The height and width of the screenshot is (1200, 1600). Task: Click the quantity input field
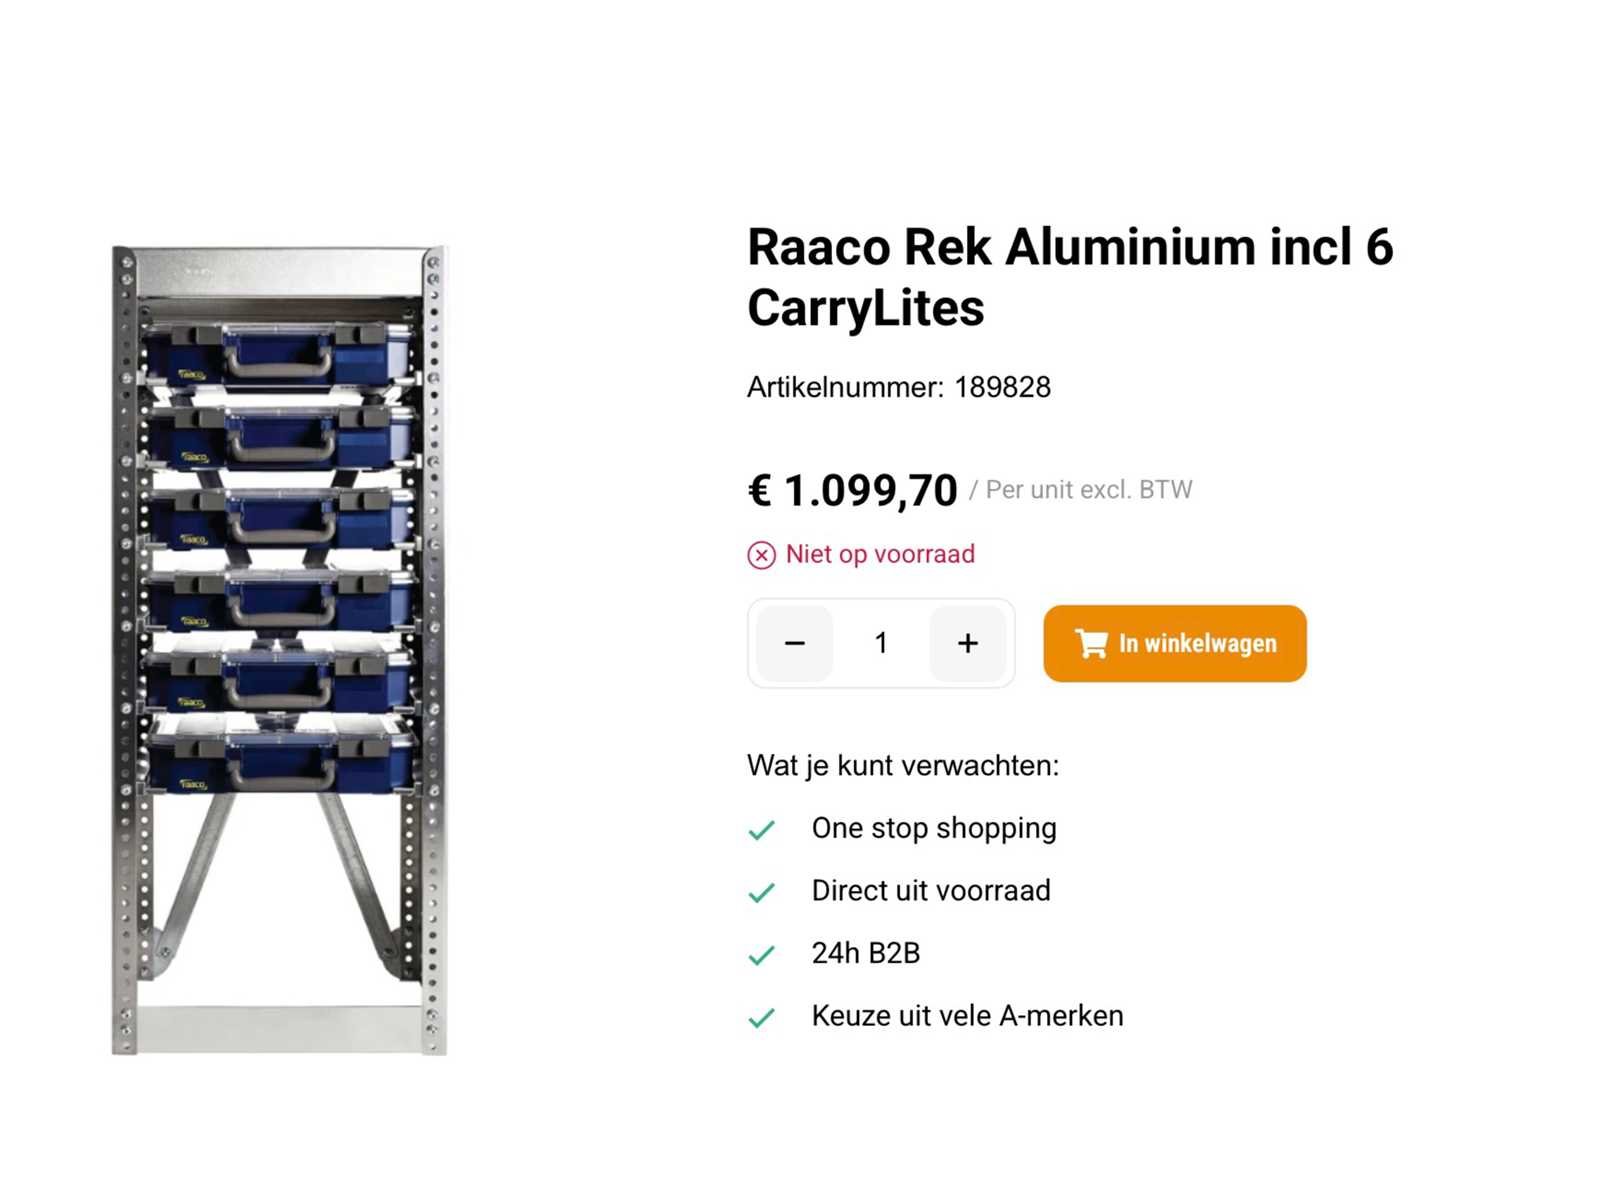click(x=881, y=643)
